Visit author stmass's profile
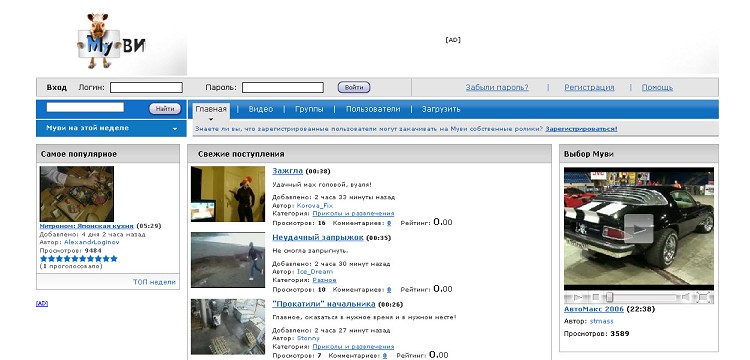This screenshot has height=360, width=750. click(601, 321)
